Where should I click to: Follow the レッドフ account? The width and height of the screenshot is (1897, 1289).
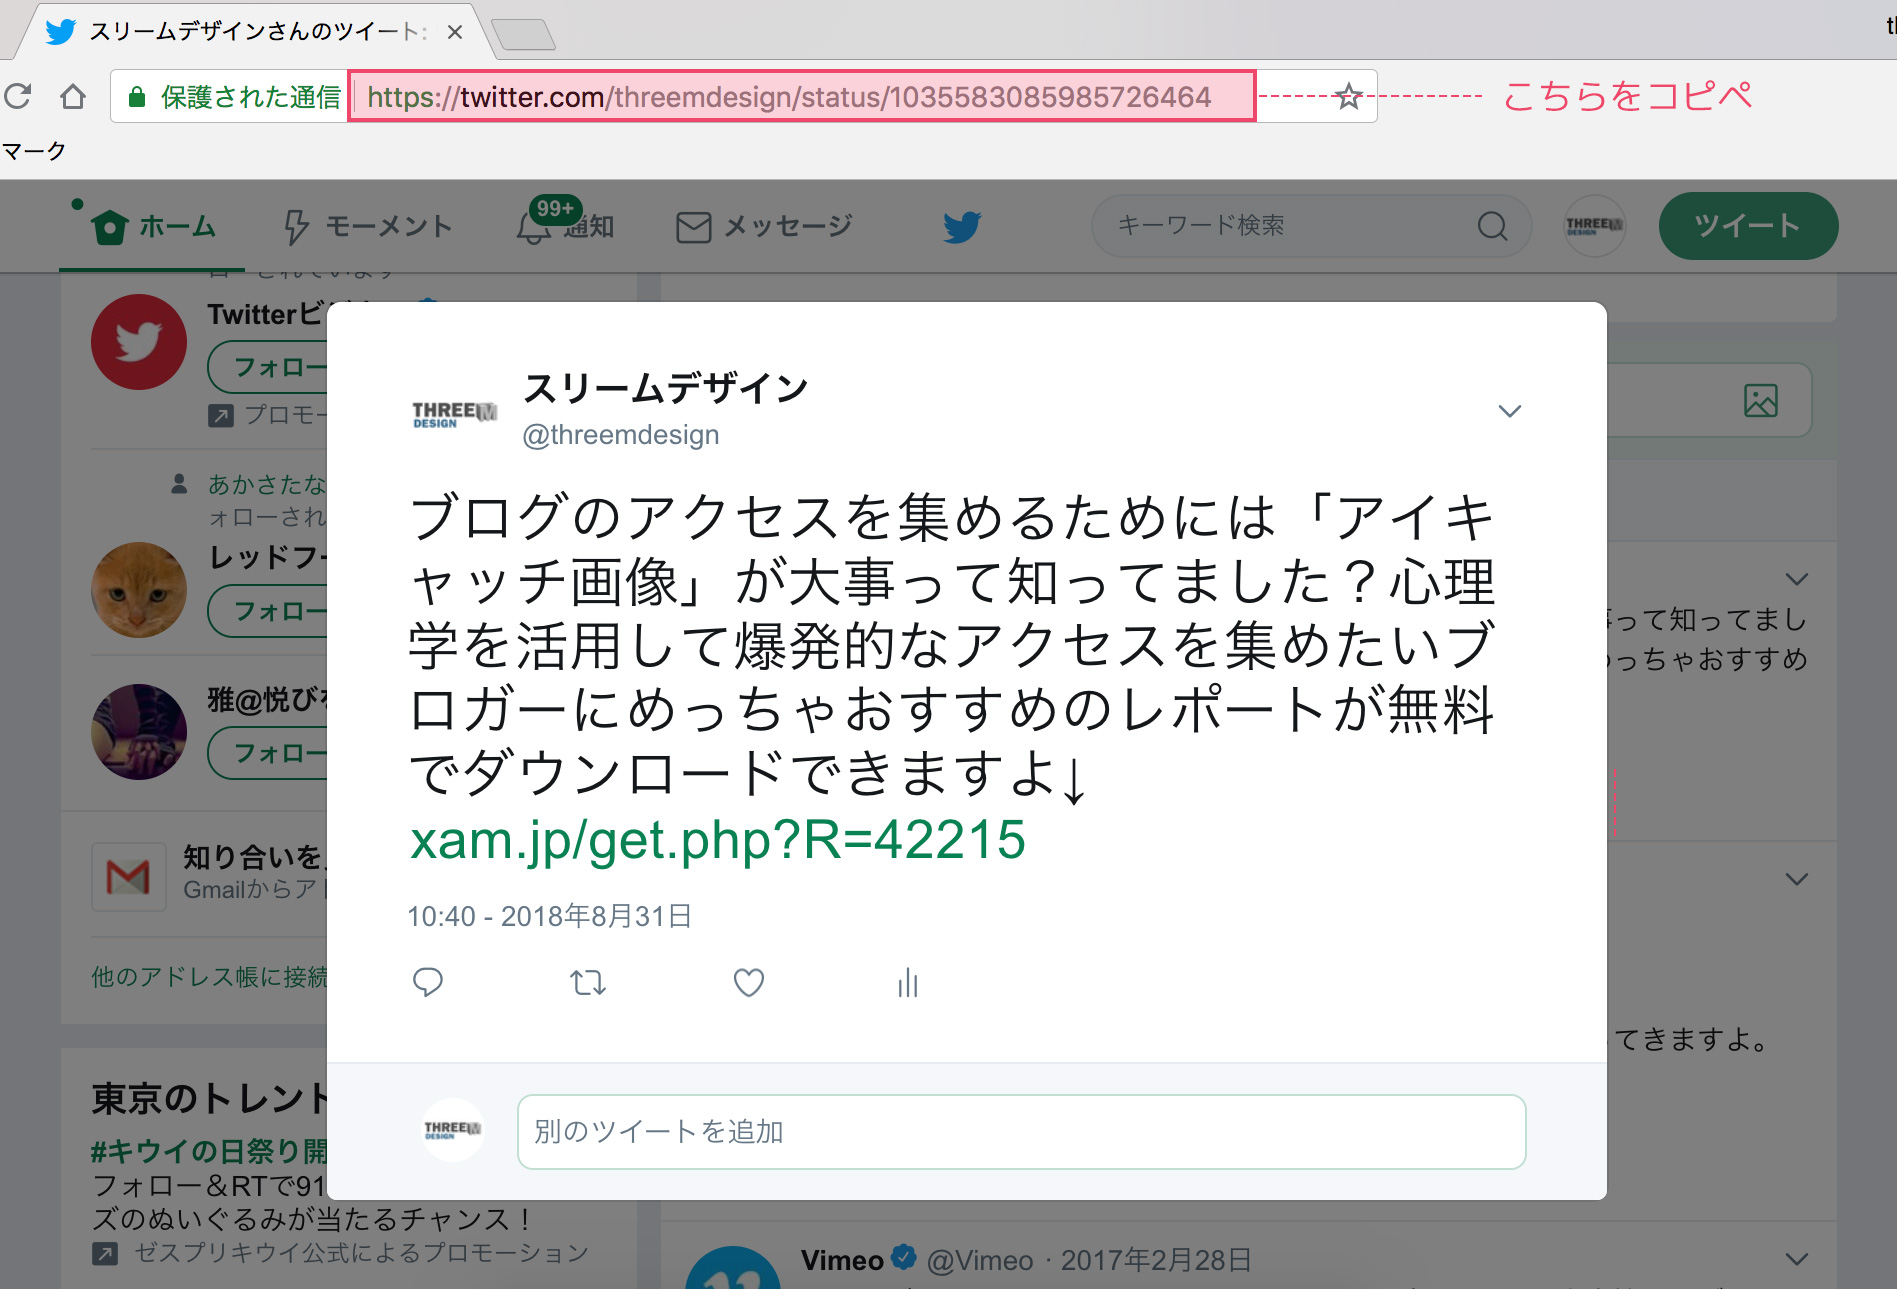268,611
